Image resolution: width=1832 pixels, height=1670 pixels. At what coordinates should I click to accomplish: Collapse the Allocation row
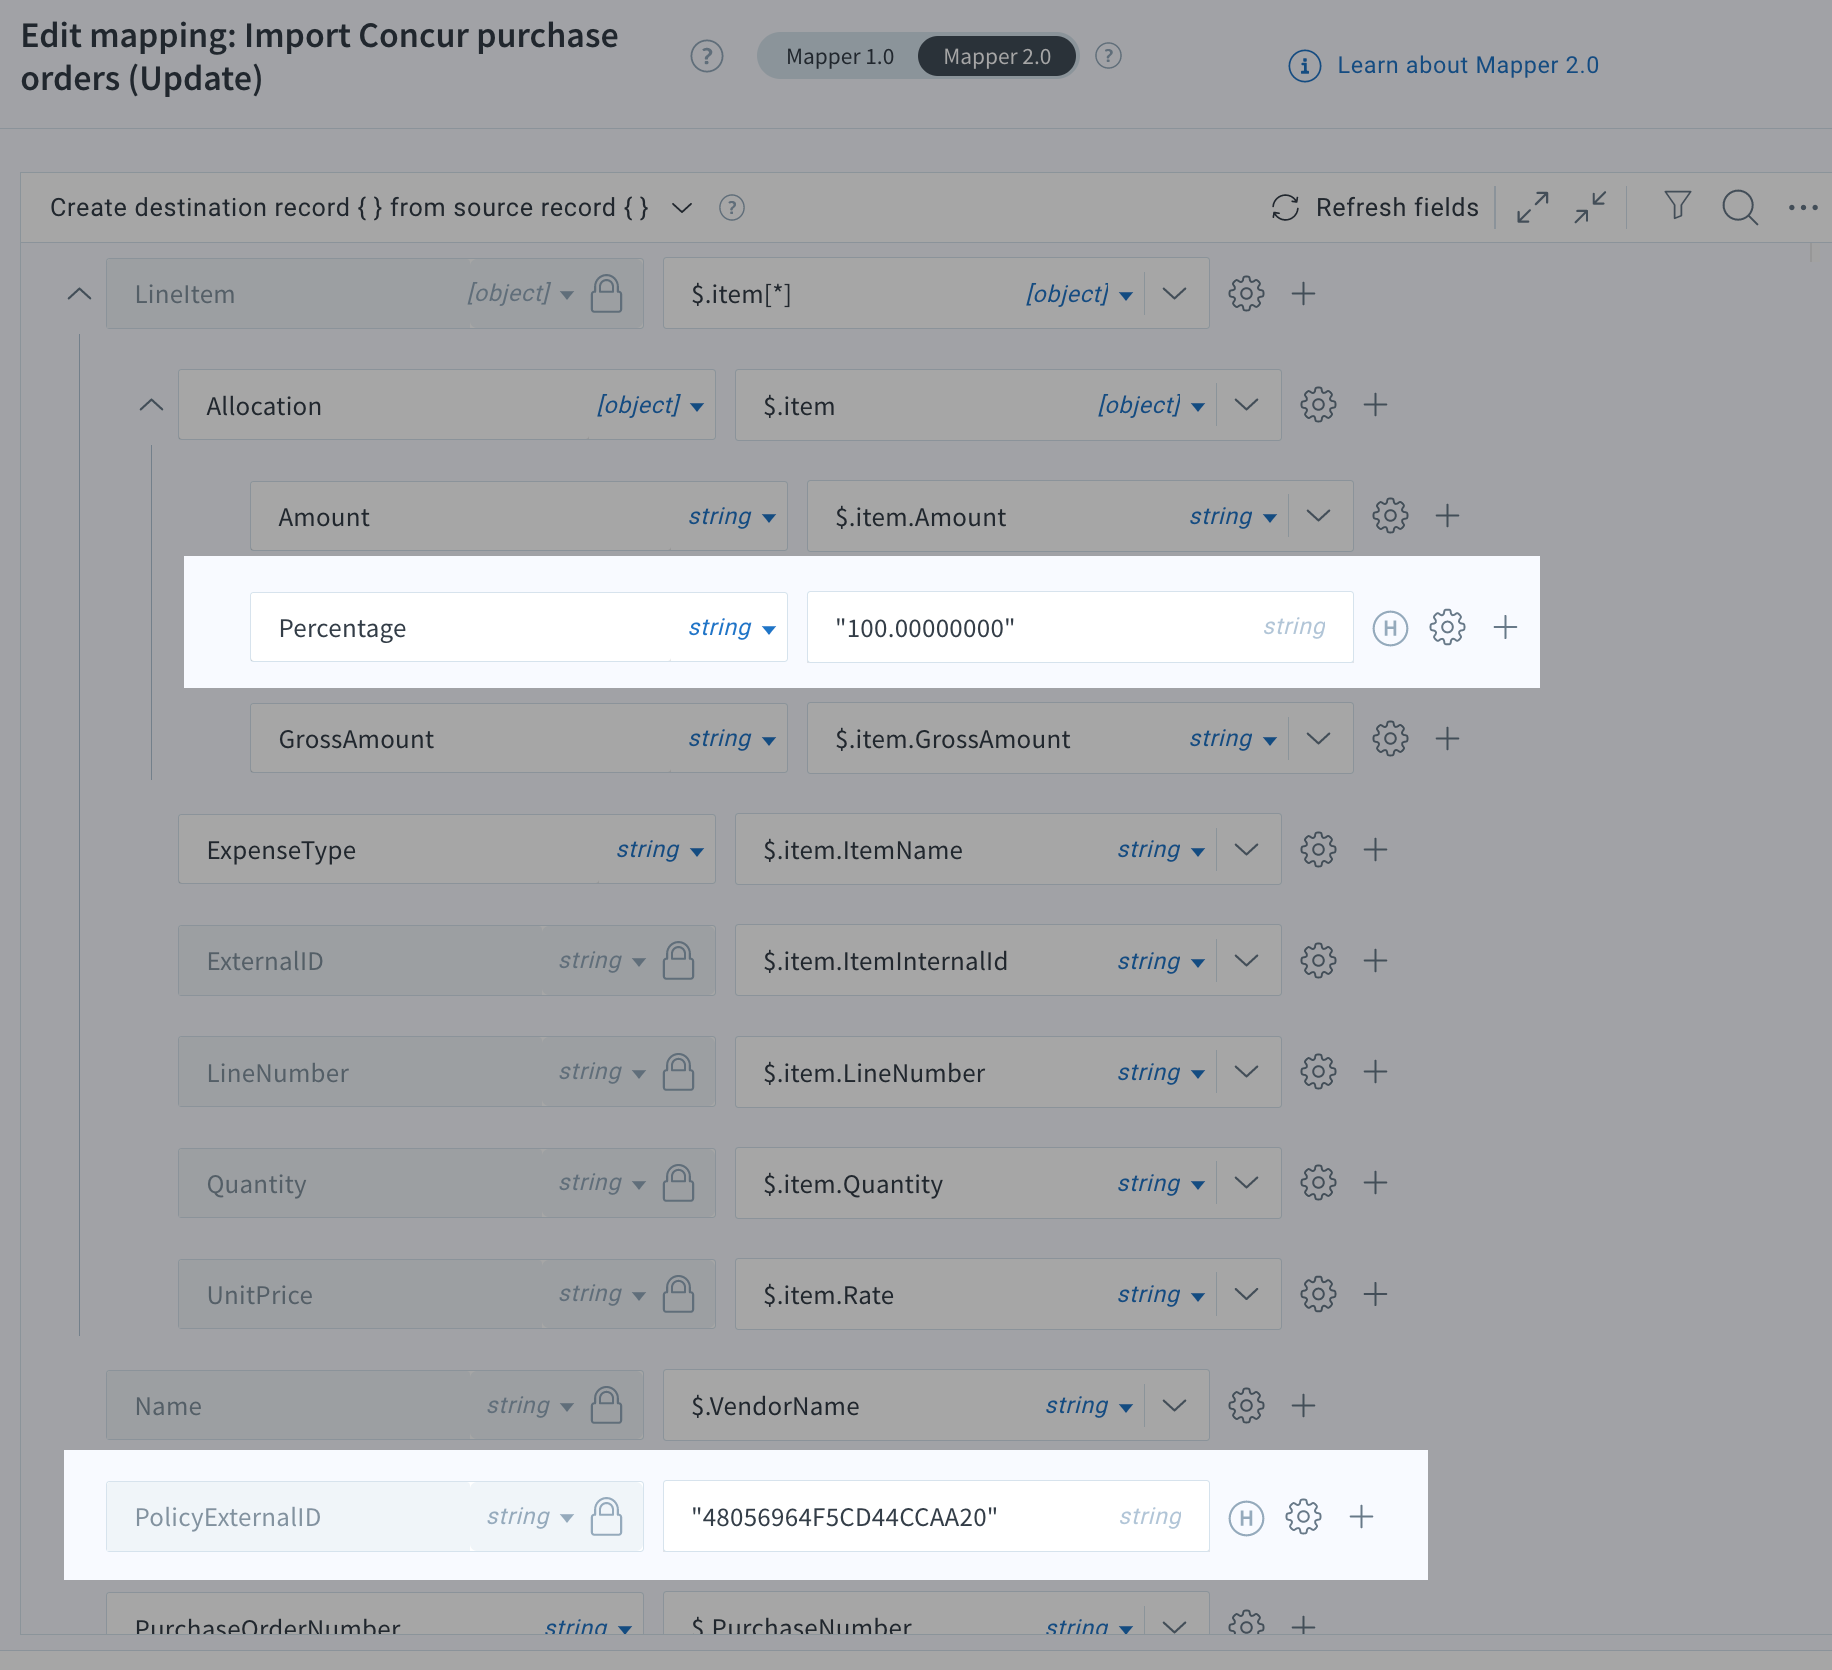click(151, 405)
